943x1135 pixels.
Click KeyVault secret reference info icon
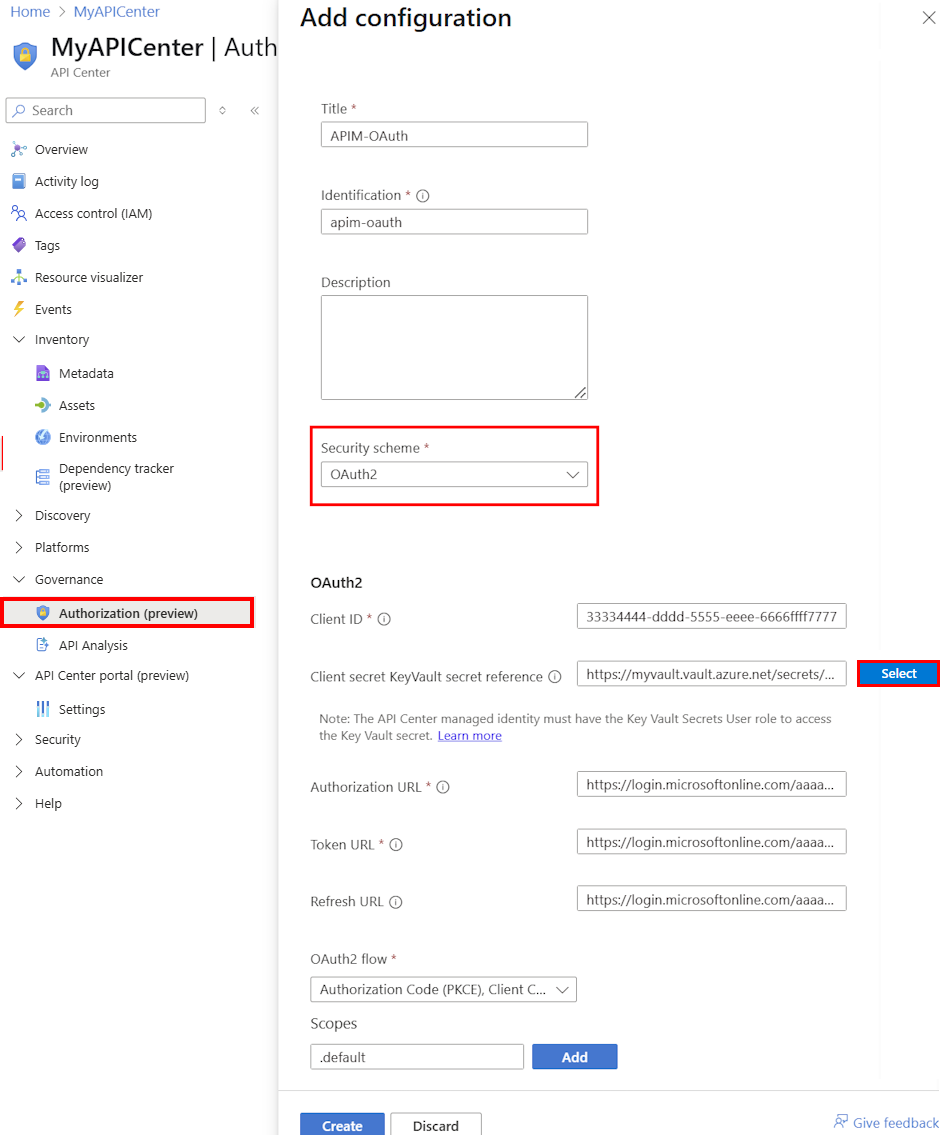[555, 677]
